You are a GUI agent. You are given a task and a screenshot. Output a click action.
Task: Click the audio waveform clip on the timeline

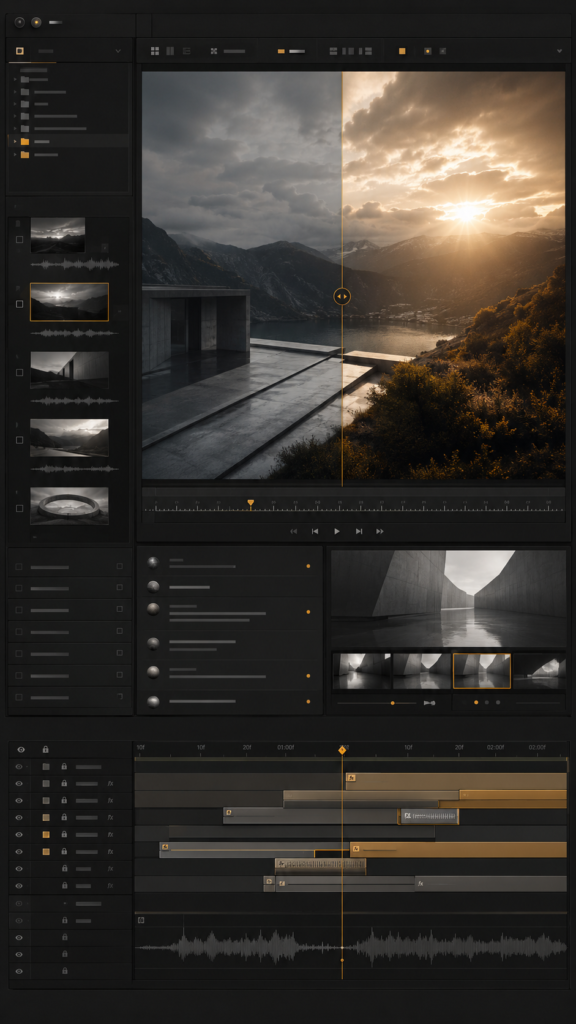pos(351,947)
